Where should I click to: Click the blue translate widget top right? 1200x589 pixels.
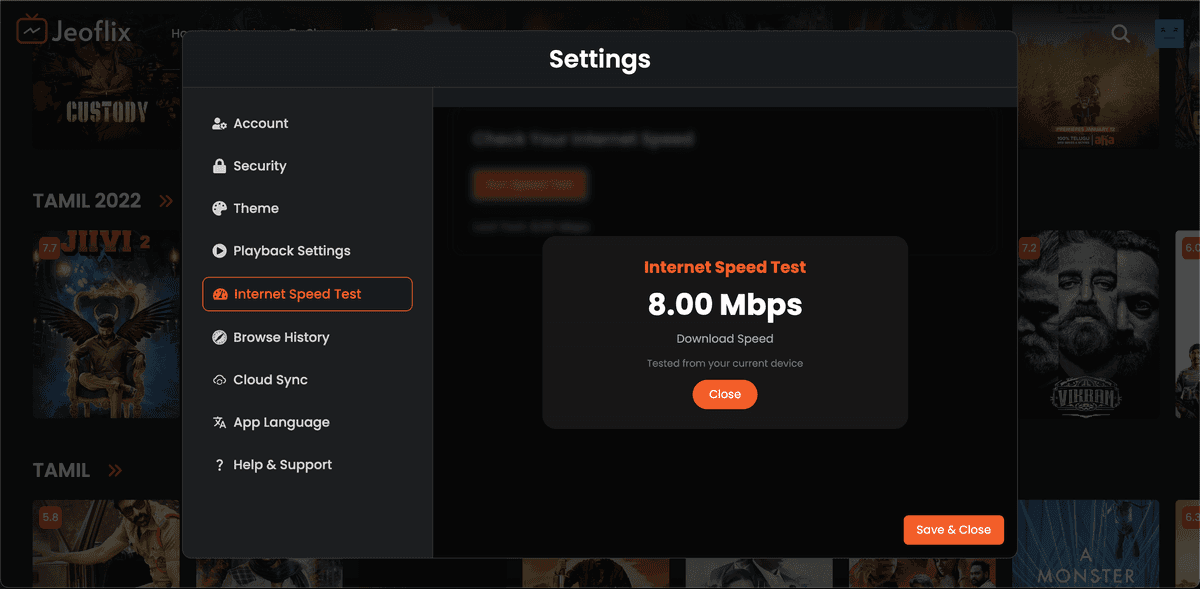[x=1168, y=33]
